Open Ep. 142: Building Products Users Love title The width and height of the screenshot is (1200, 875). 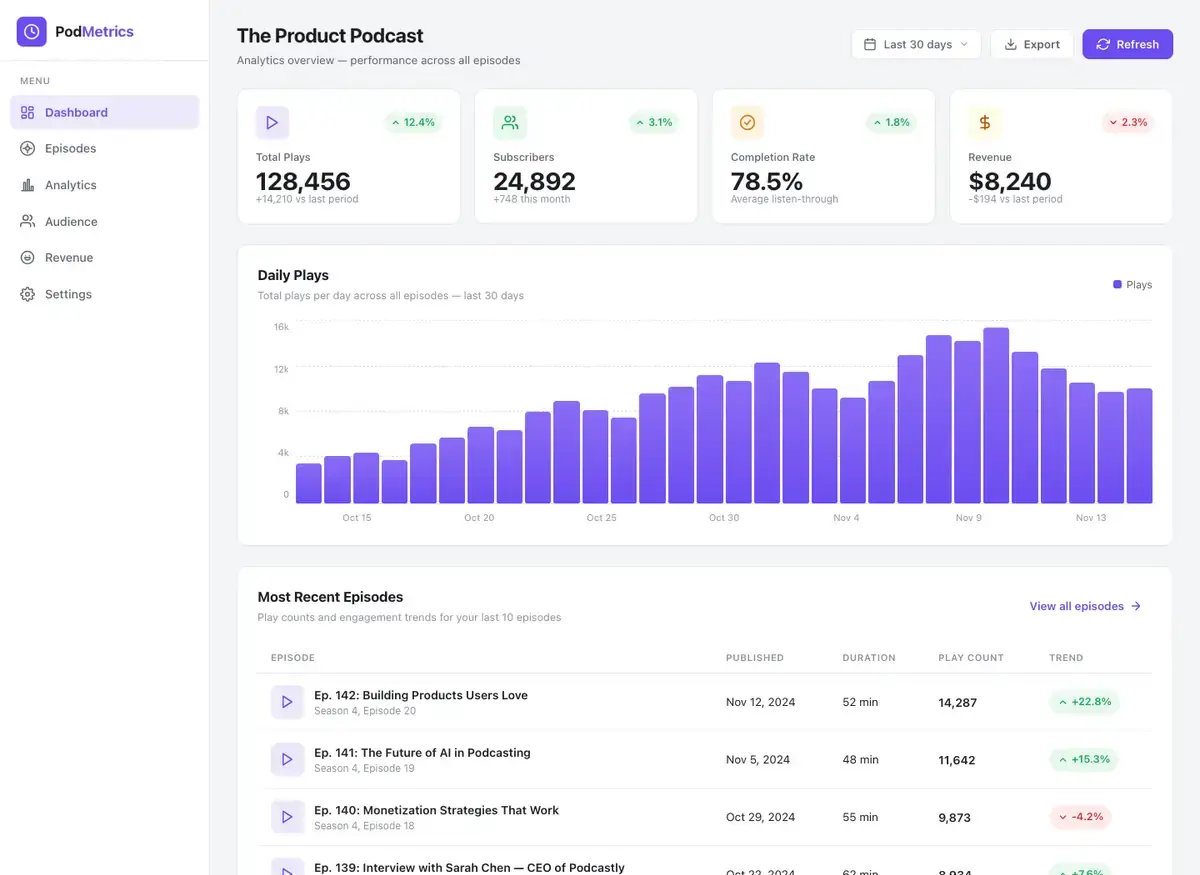pos(421,695)
